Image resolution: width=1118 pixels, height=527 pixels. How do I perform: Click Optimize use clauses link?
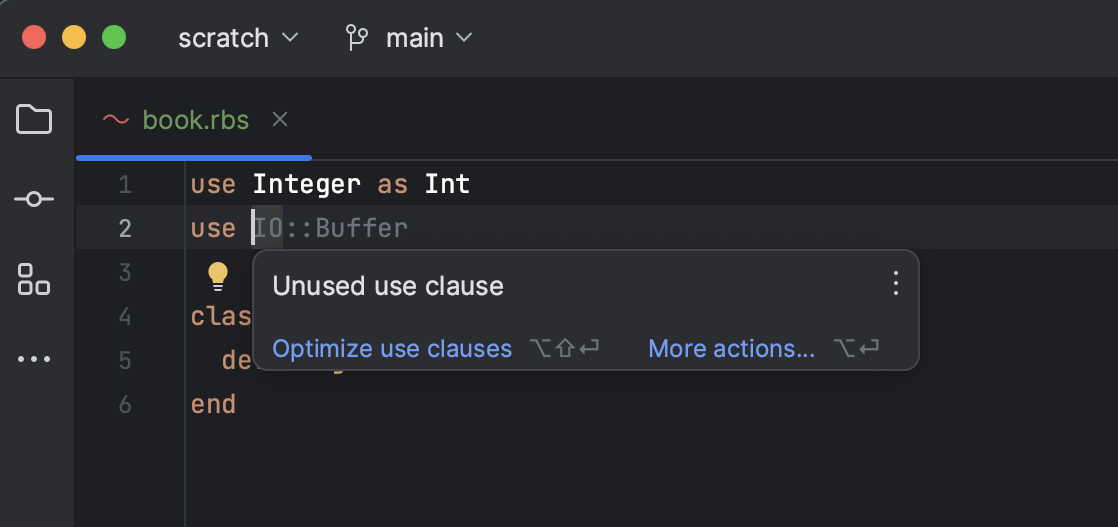click(392, 349)
